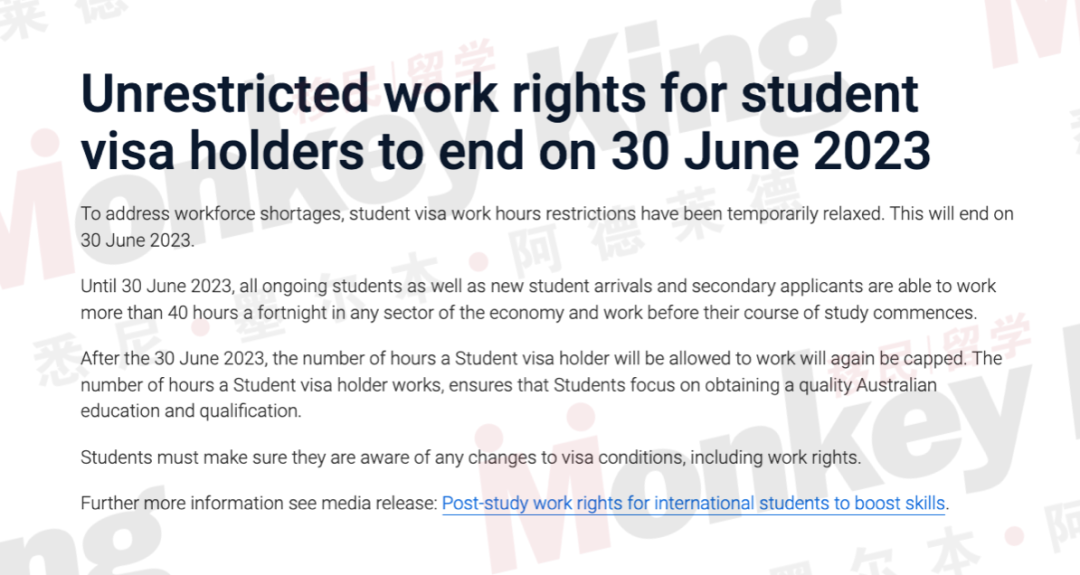Click the "Unrestricted work rights" page heading

pyautogui.click(x=506, y=122)
